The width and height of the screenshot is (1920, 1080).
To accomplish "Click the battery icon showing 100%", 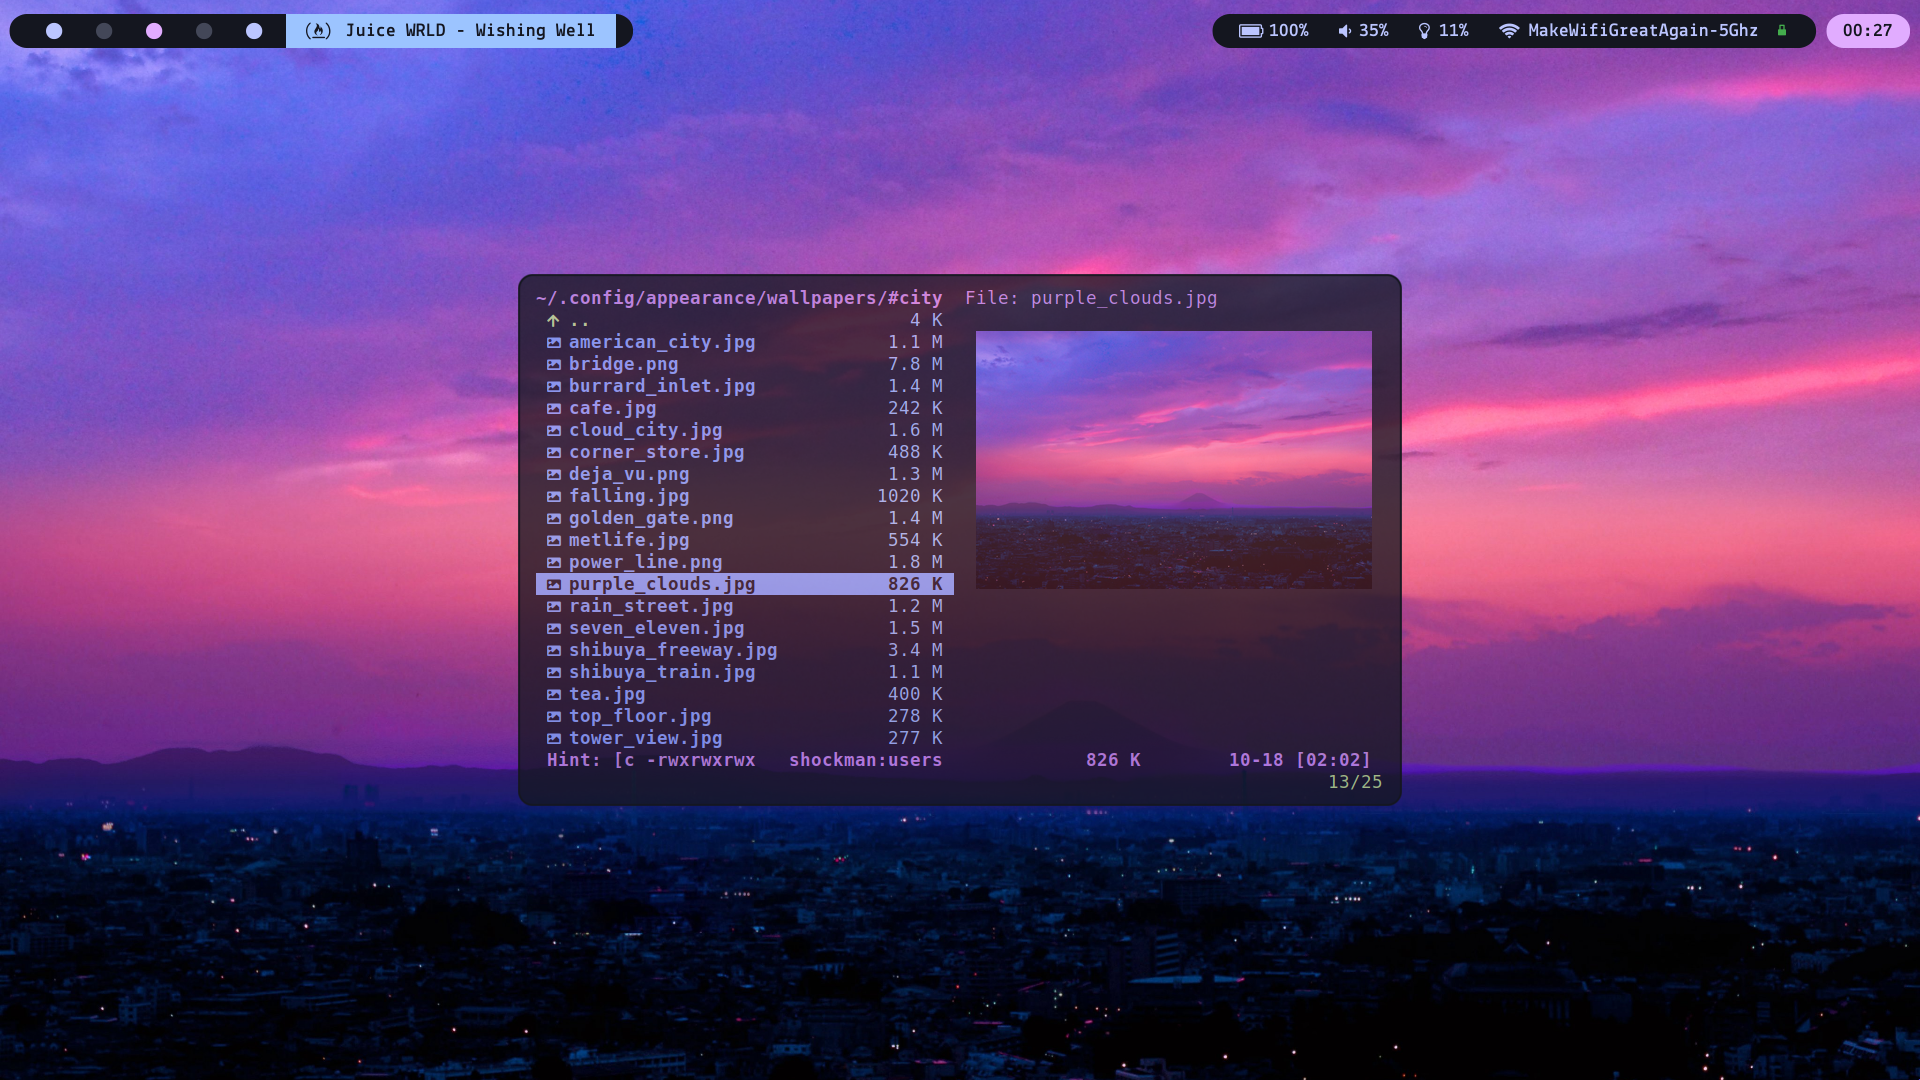I will [x=1251, y=31].
